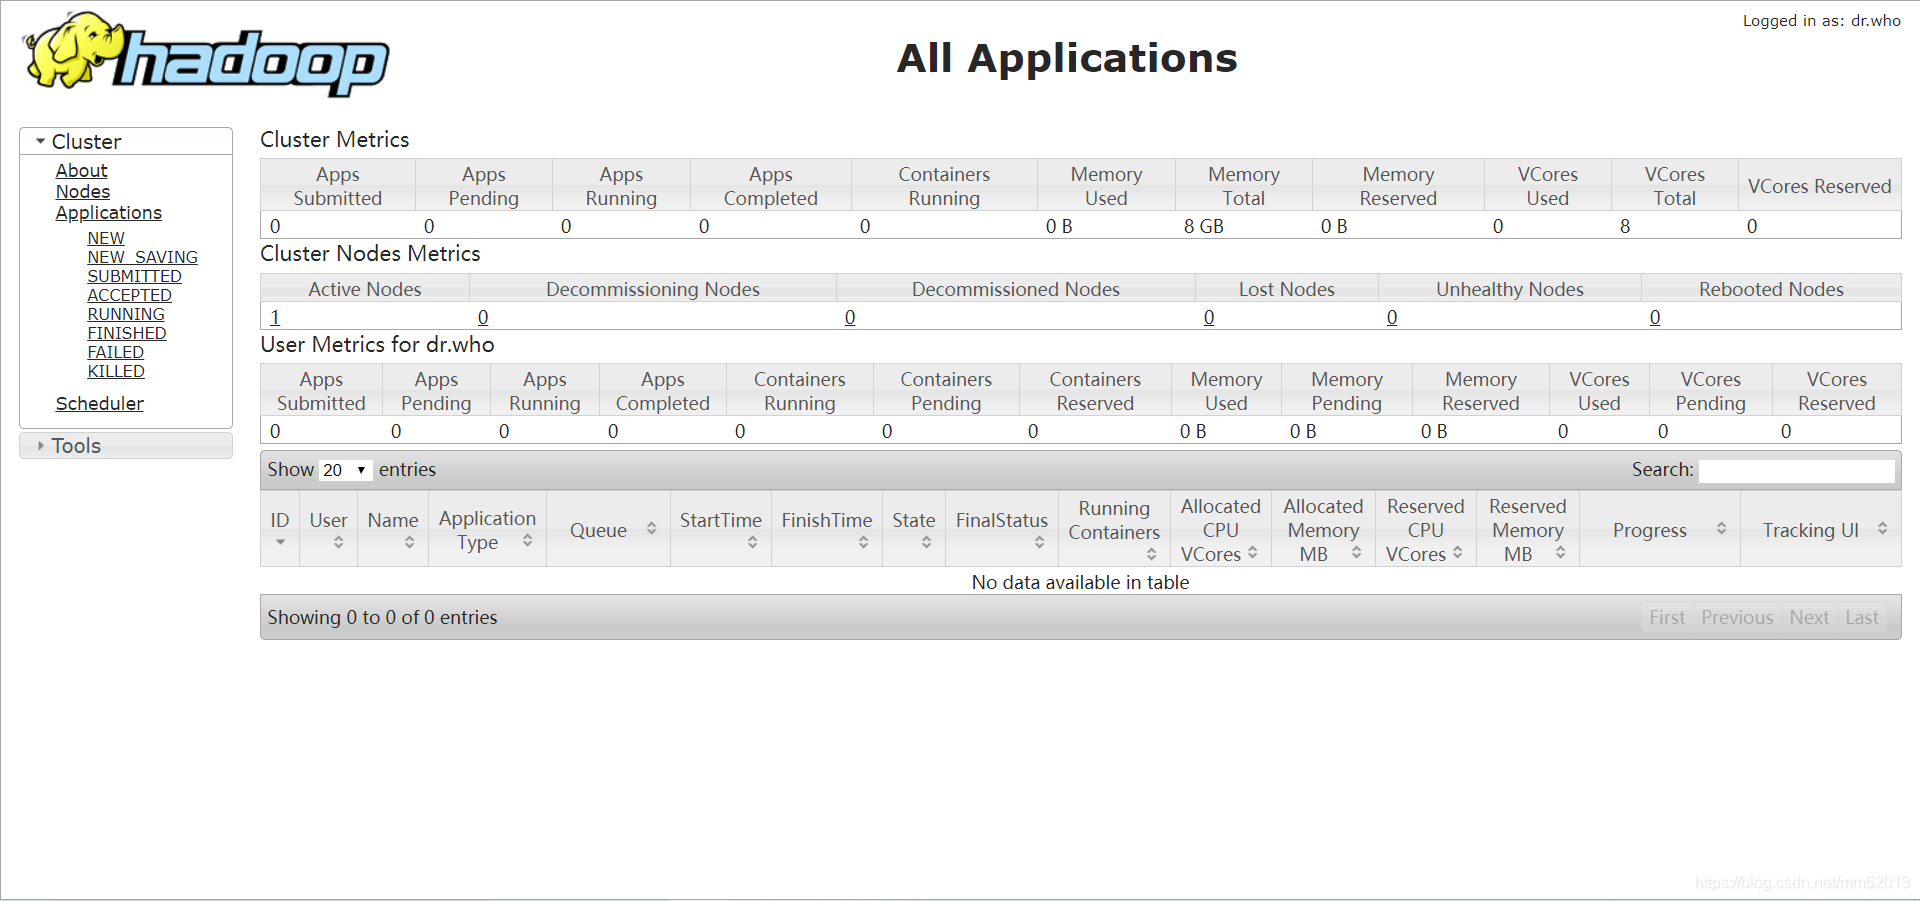
Task: Filter applications by NEW state
Action: click(106, 238)
